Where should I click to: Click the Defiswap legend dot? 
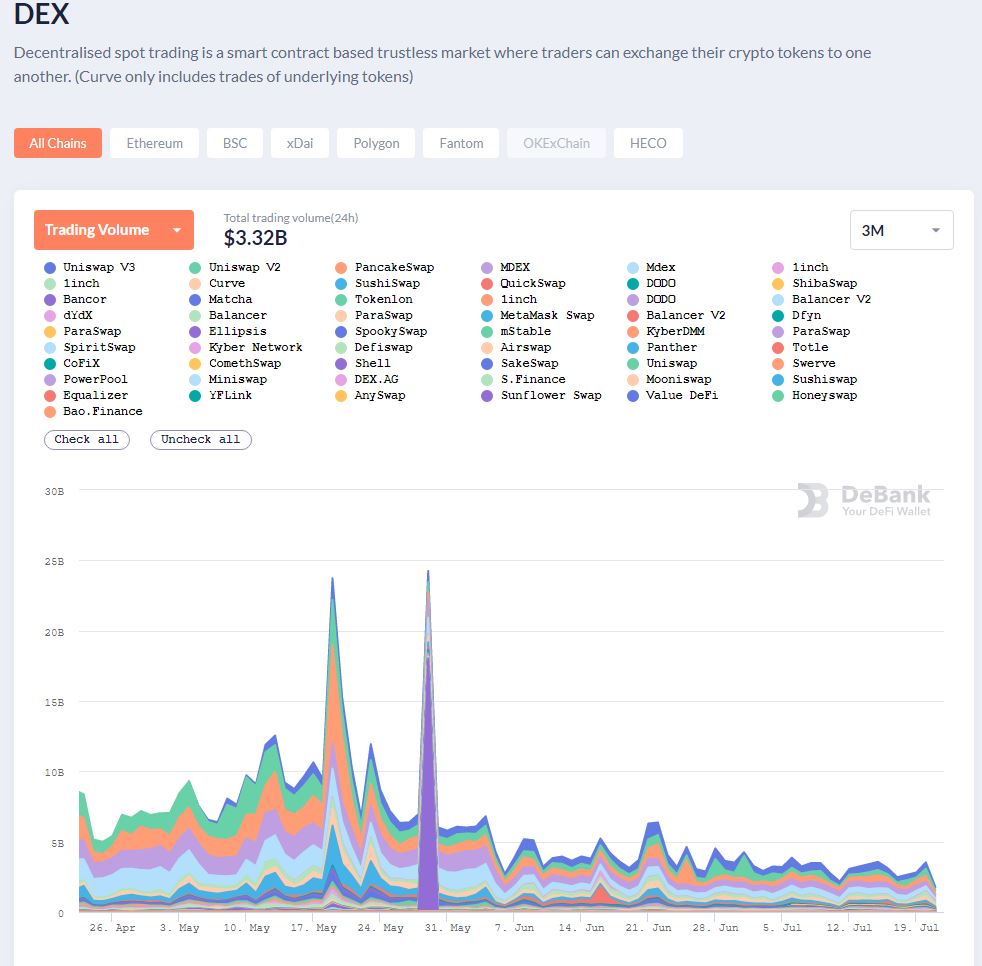tap(341, 348)
